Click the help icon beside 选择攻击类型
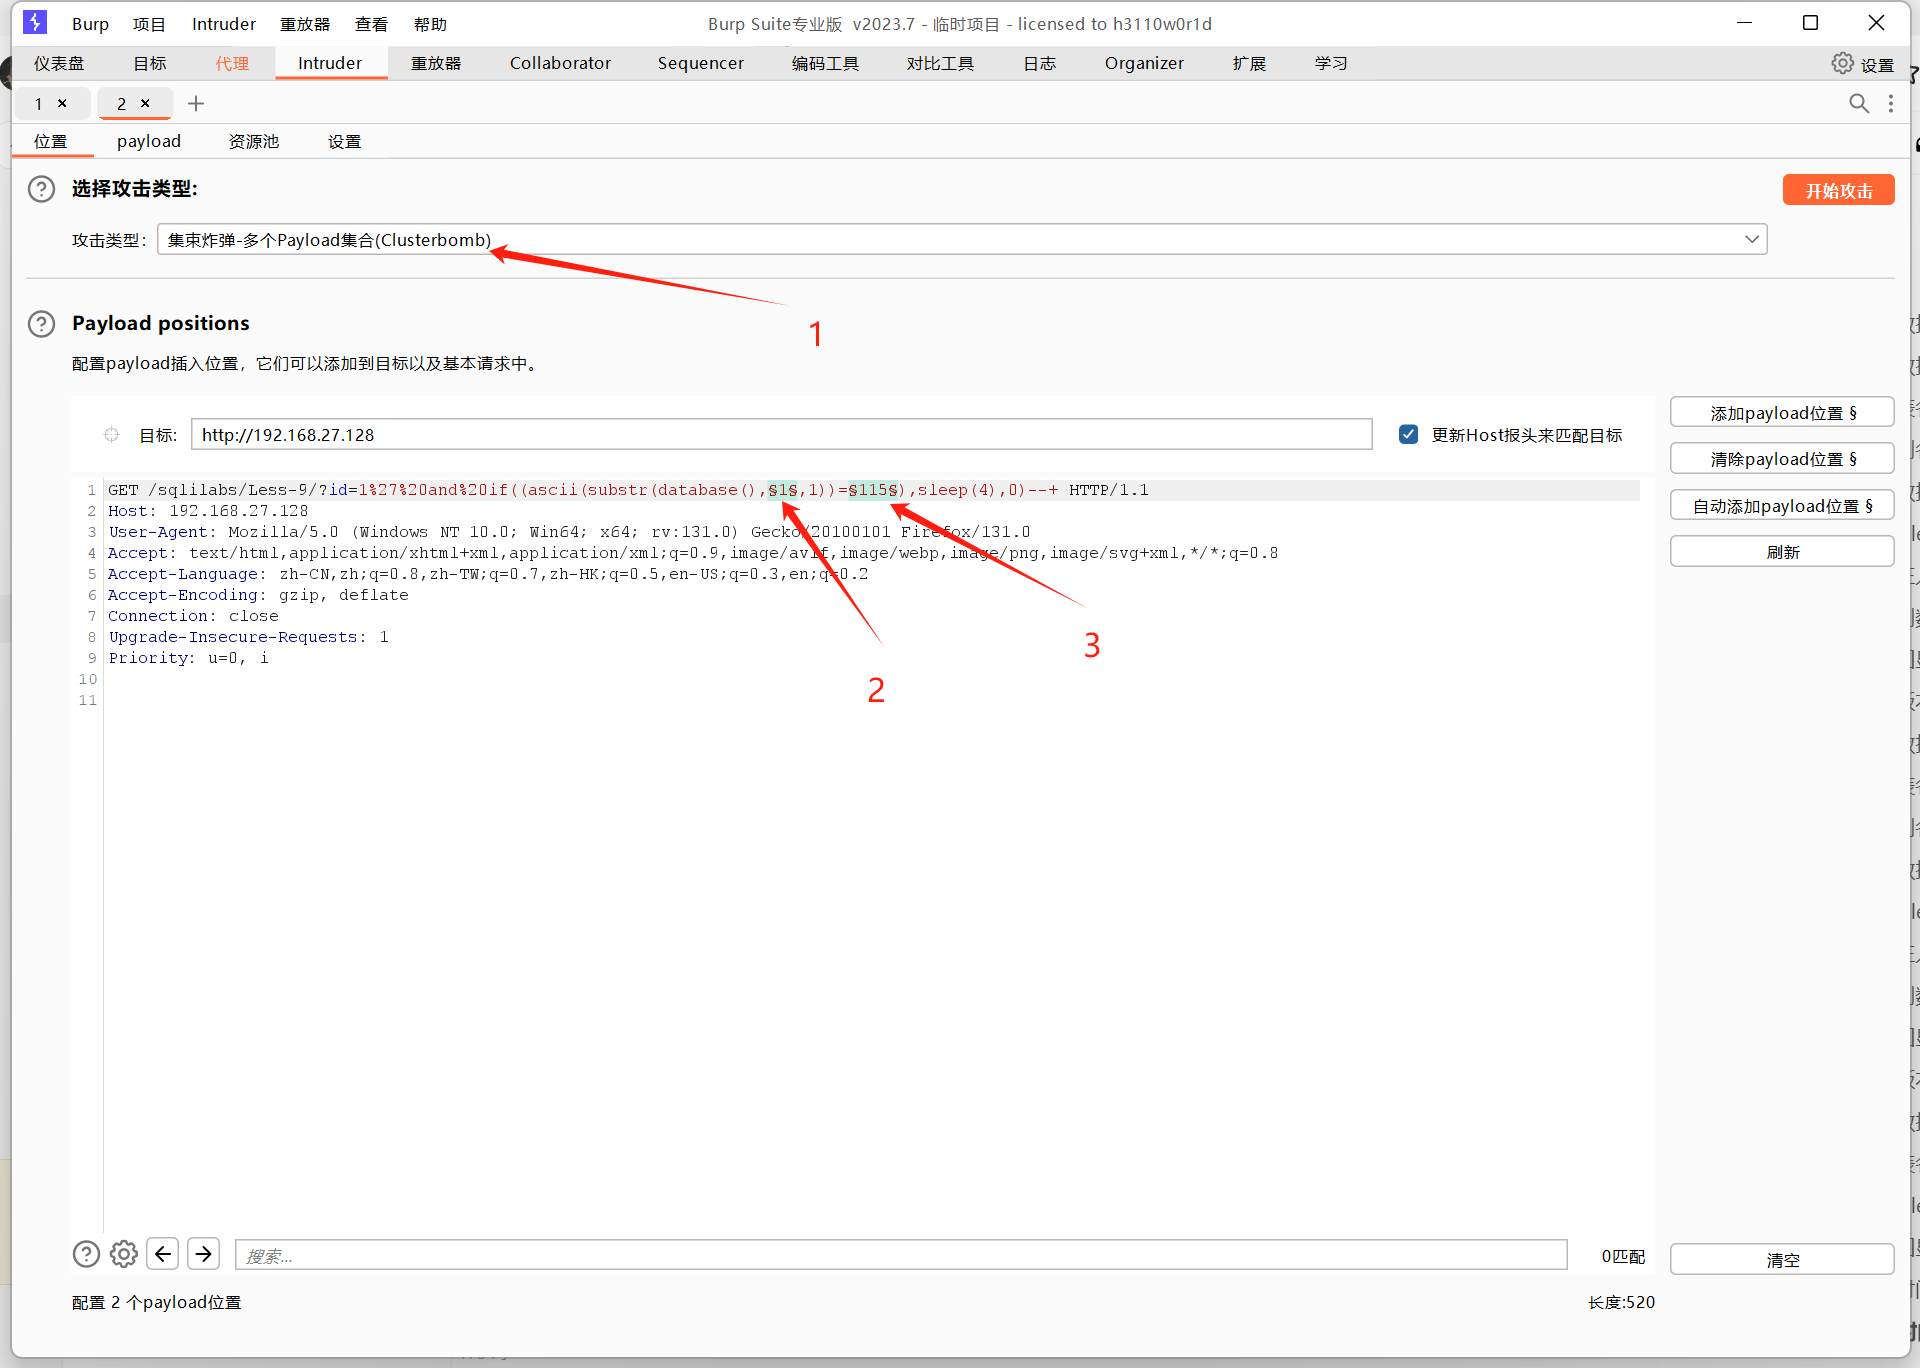The height and width of the screenshot is (1368, 1920). click(x=41, y=189)
